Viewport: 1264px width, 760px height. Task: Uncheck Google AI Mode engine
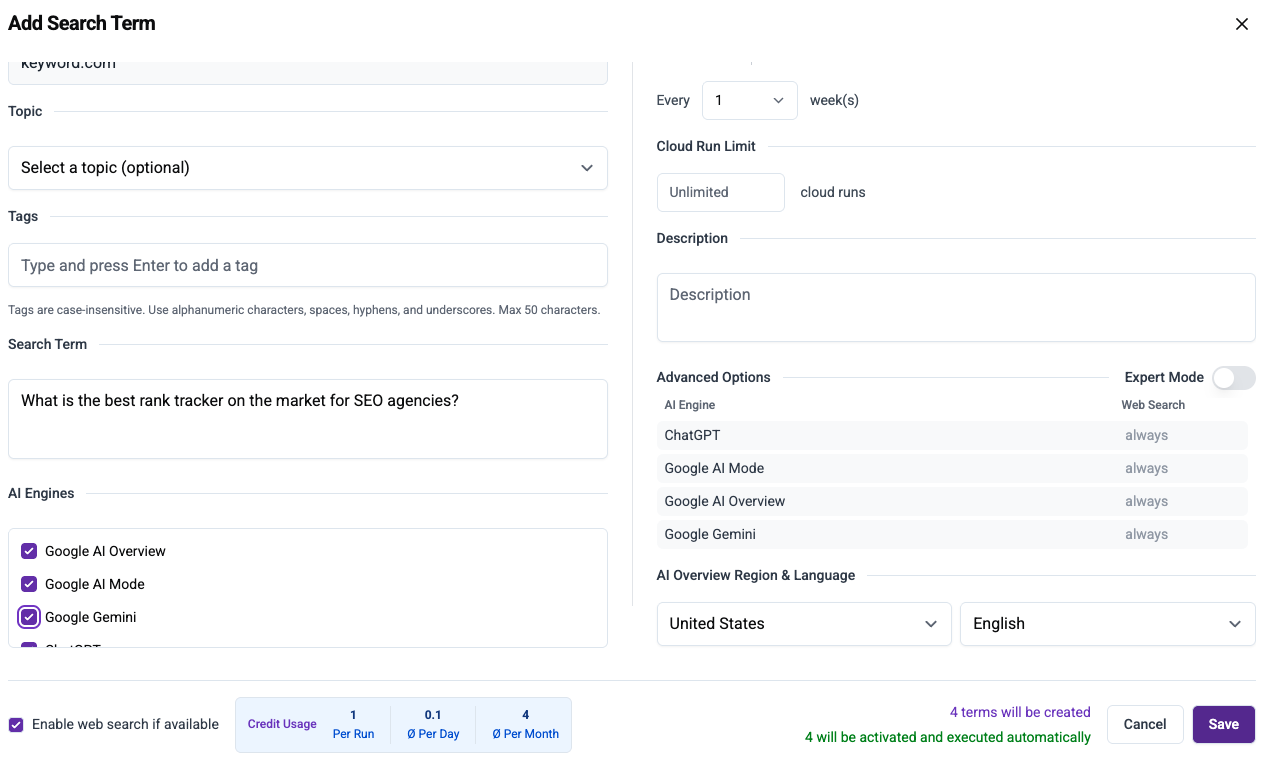tap(29, 584)
